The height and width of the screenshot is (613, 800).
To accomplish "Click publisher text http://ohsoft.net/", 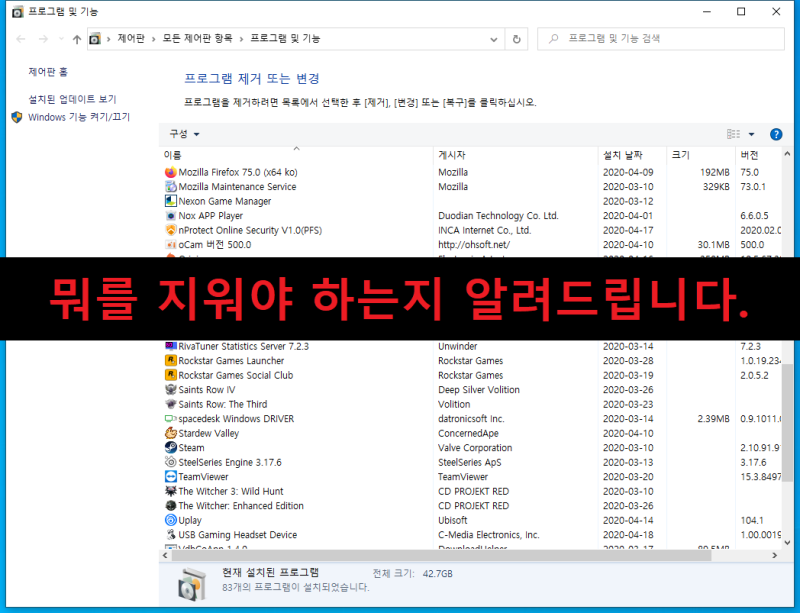I will (x=474, y=244).
